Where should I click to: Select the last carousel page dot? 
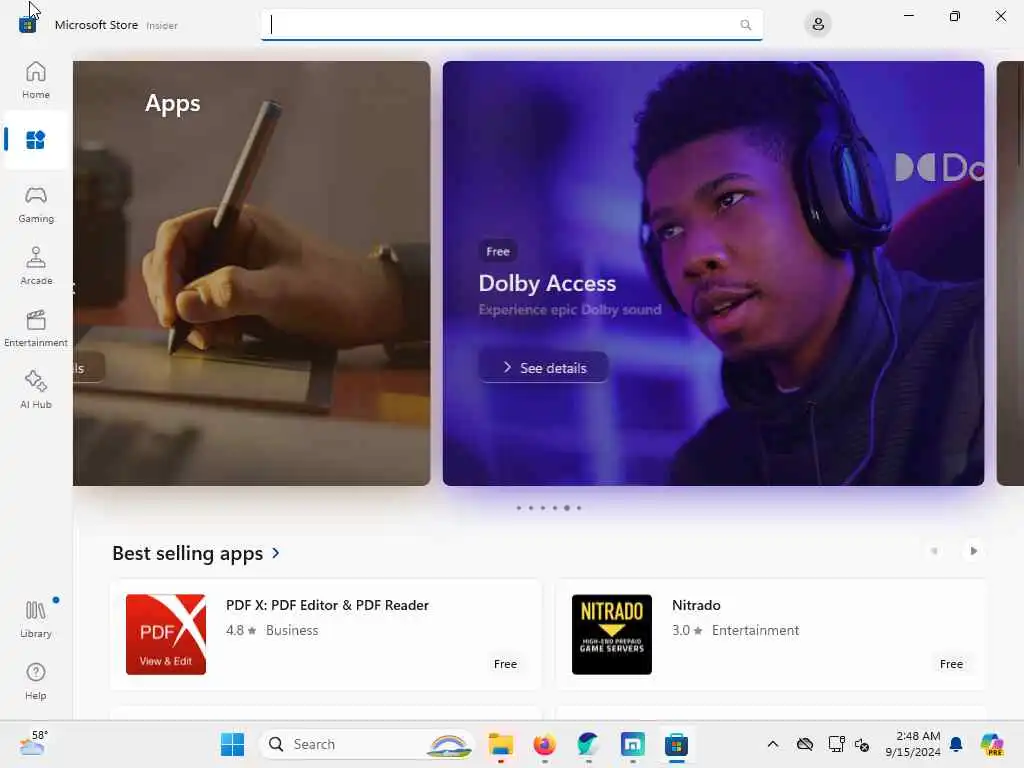(x=579, y=507)
